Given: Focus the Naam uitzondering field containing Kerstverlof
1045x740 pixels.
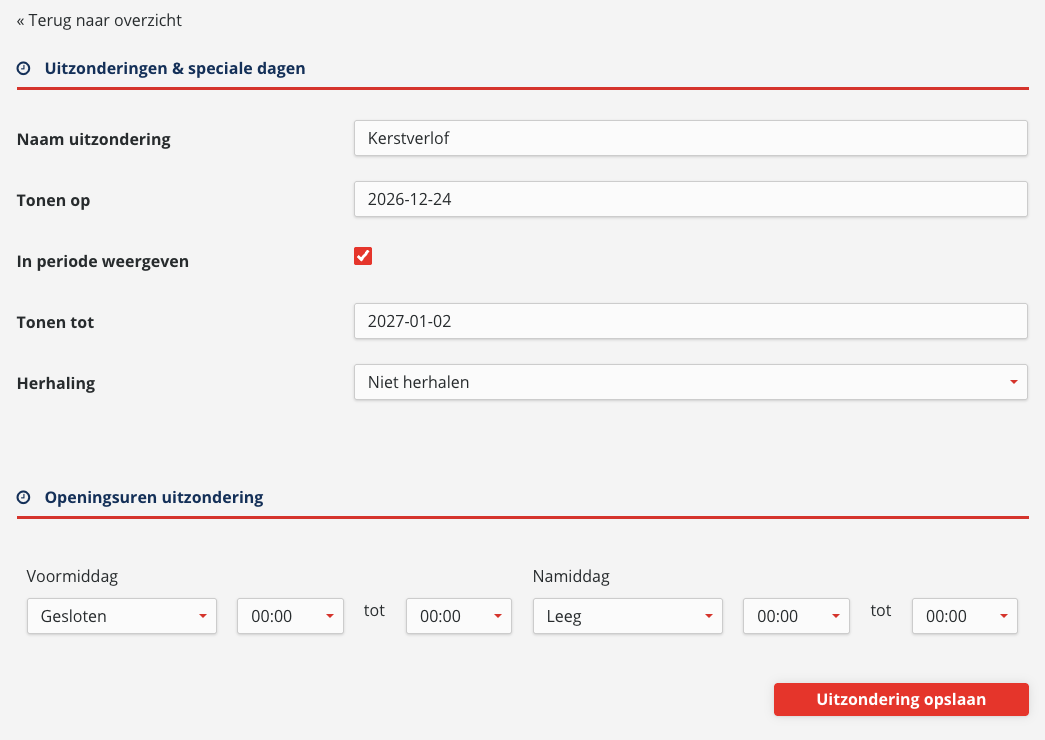Looking at the screenshot, I should pos(690,138).
